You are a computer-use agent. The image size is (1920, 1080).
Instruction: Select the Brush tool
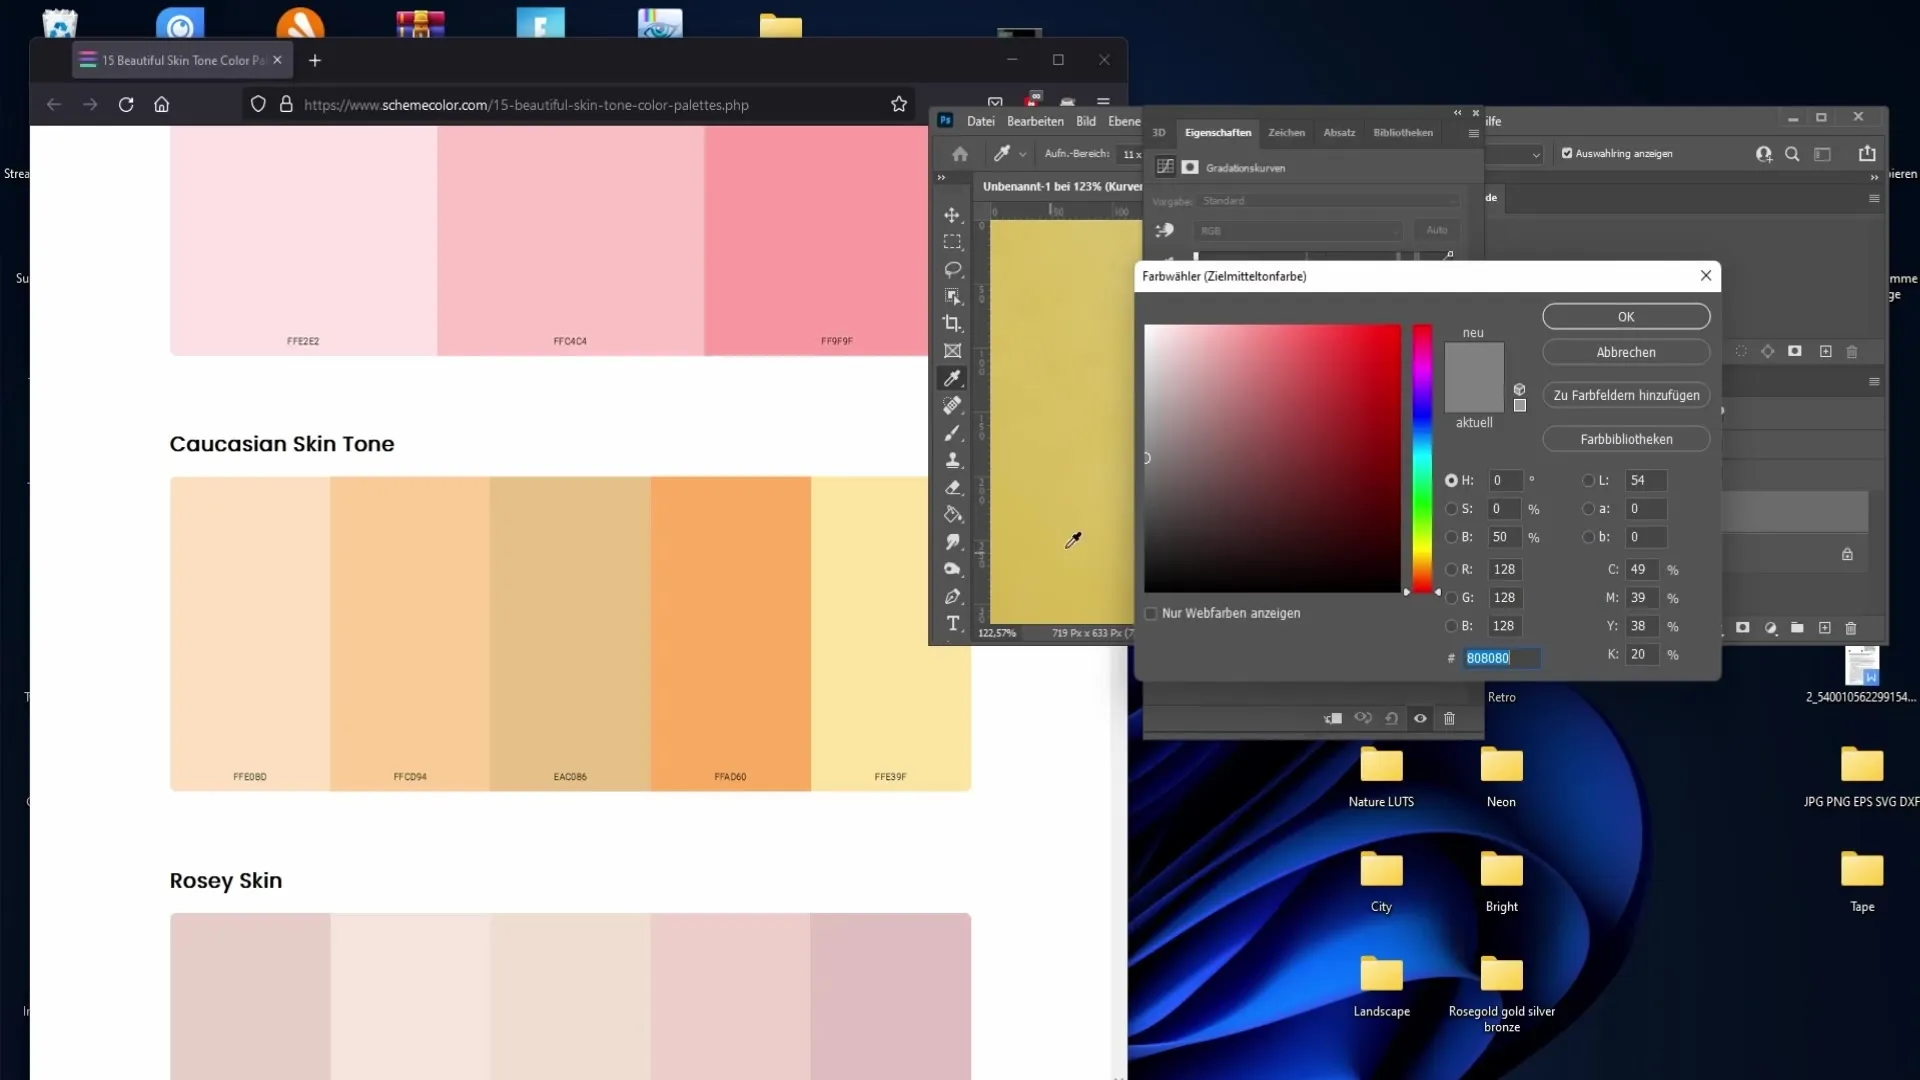point(952,433)
